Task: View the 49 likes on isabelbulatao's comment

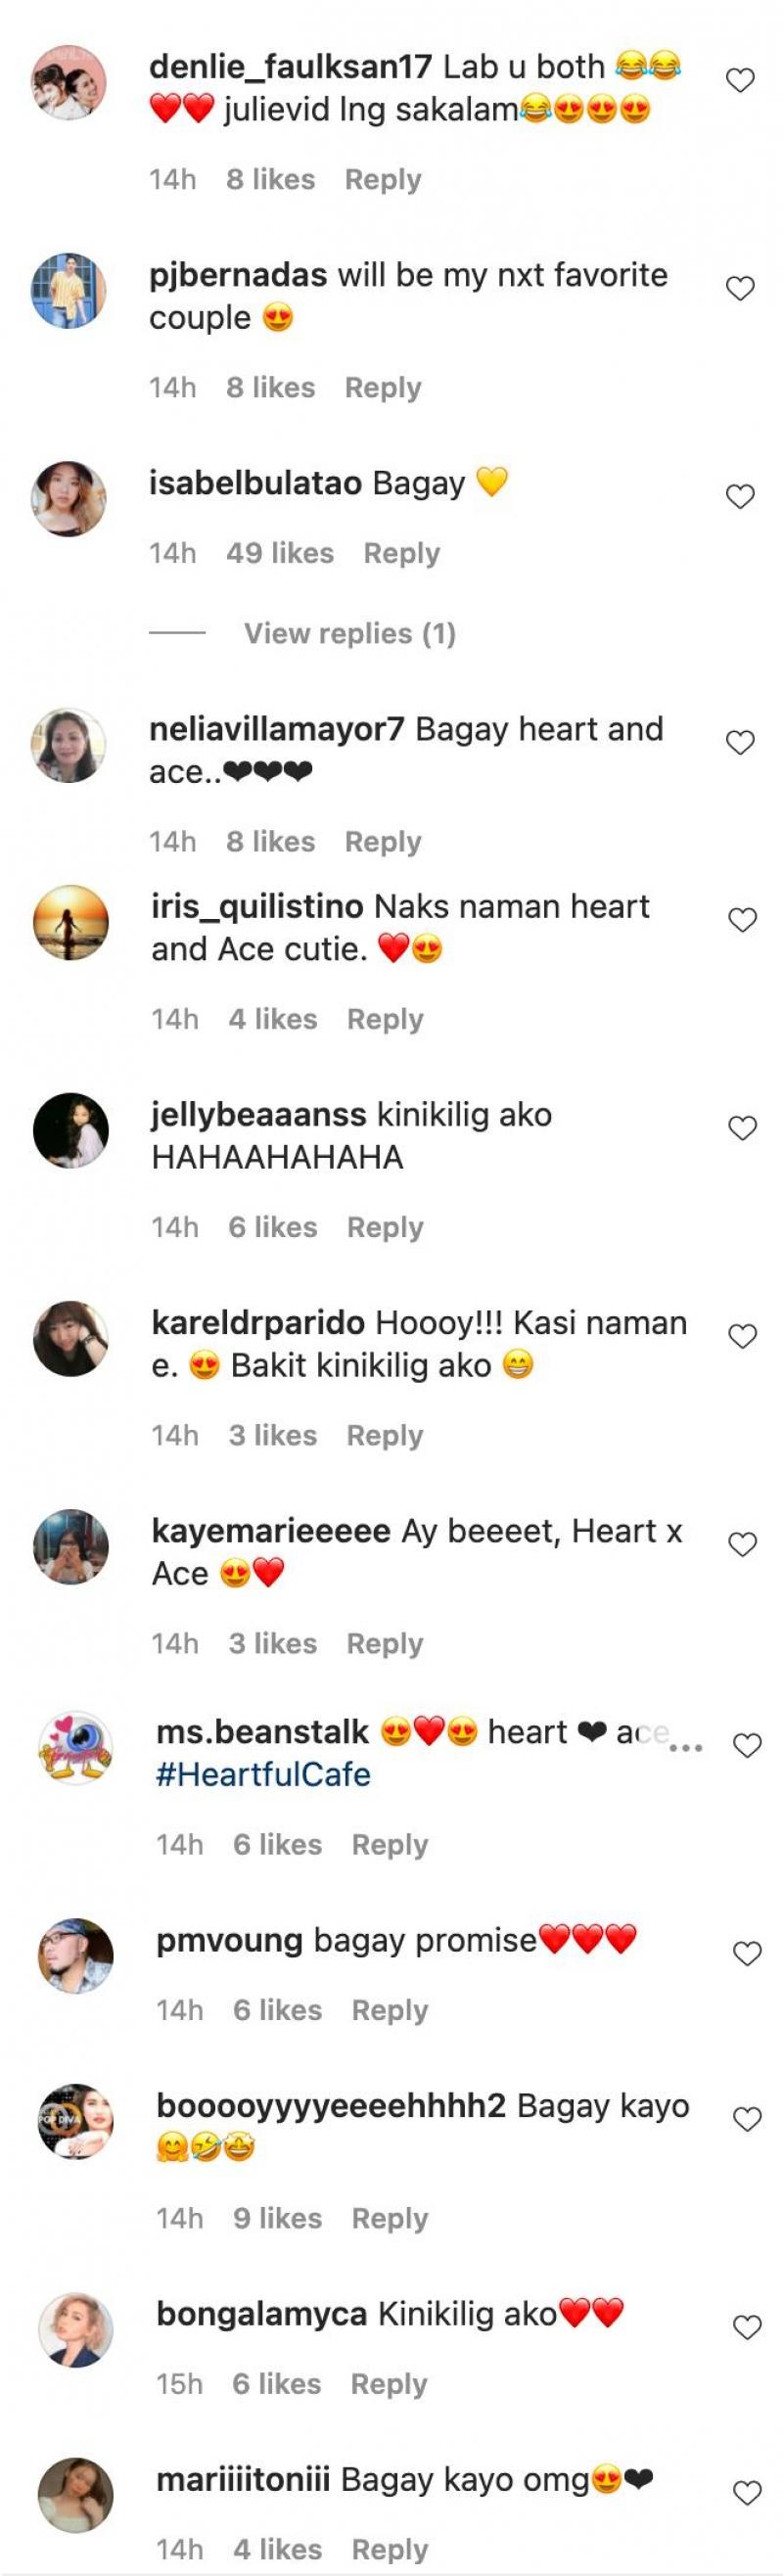Action: point(279,553)
